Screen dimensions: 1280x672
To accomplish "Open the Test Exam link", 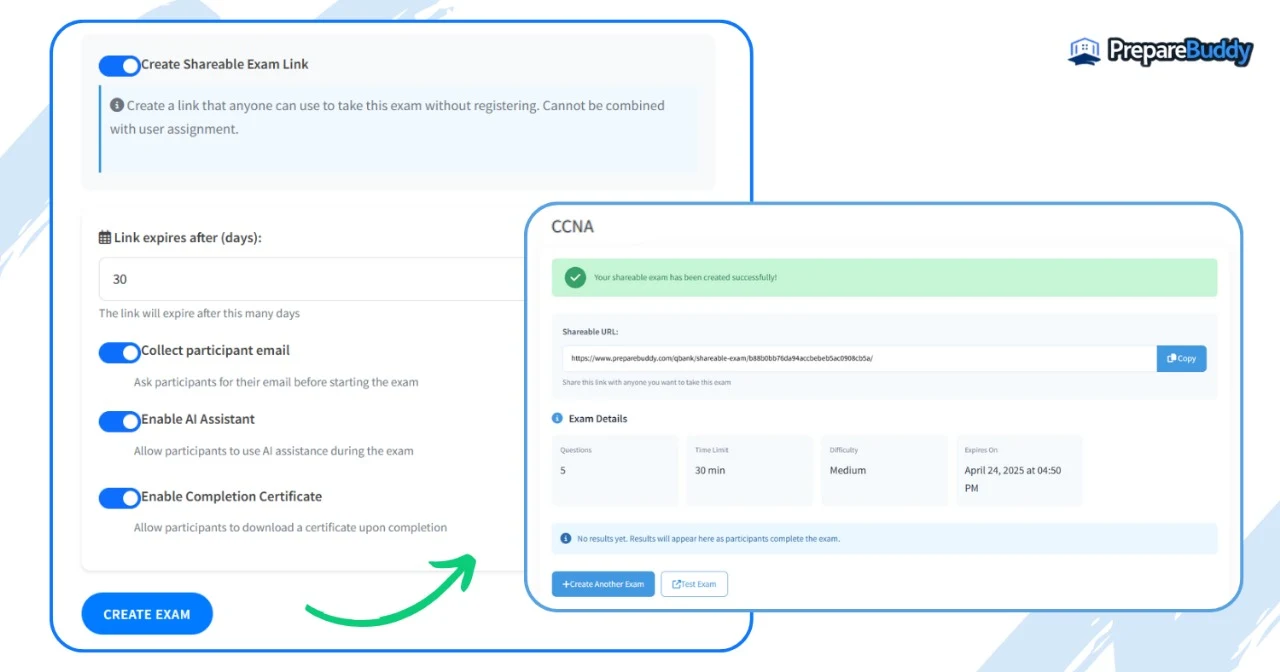I will pos(694,584).
